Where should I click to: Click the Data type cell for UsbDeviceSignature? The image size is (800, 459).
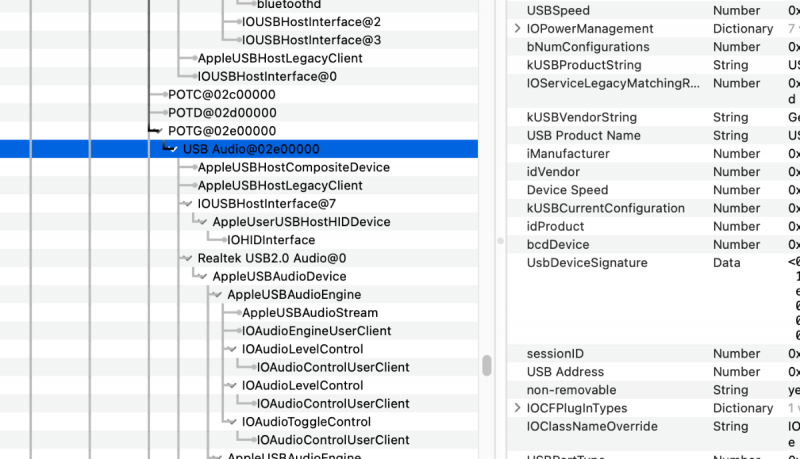pyautogui.click(x=727, y=263)
